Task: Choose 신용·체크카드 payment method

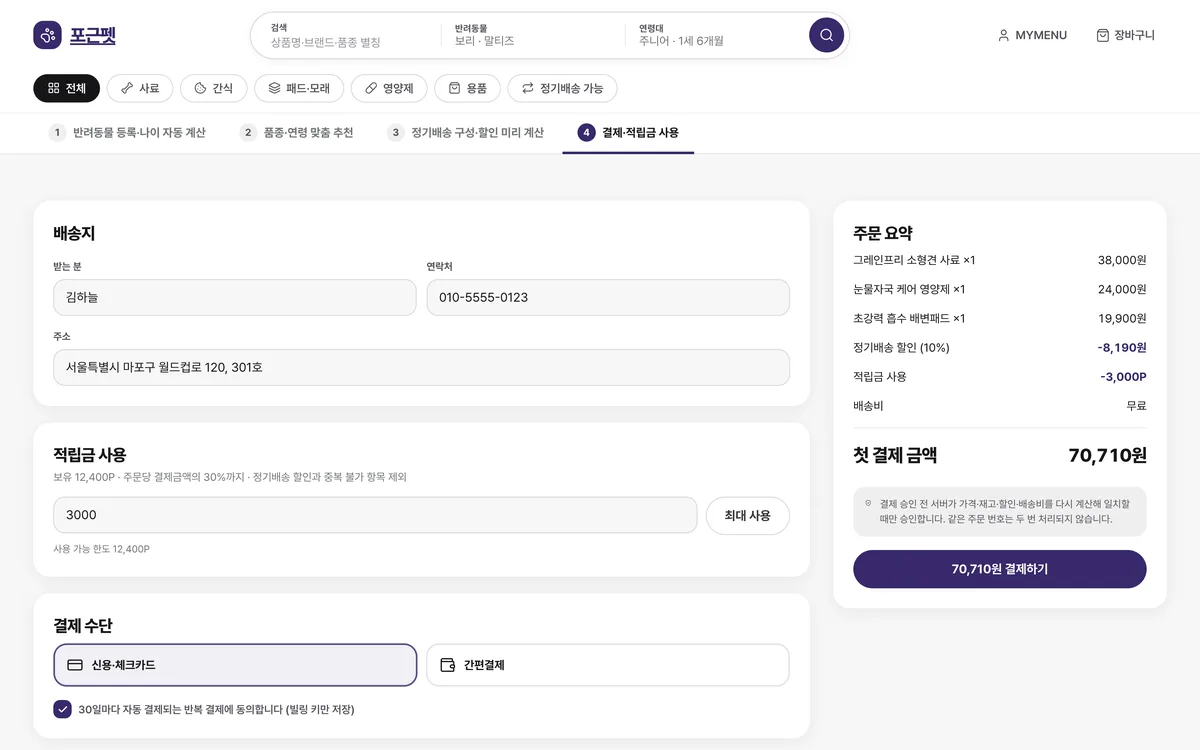Action: [235, 665]
